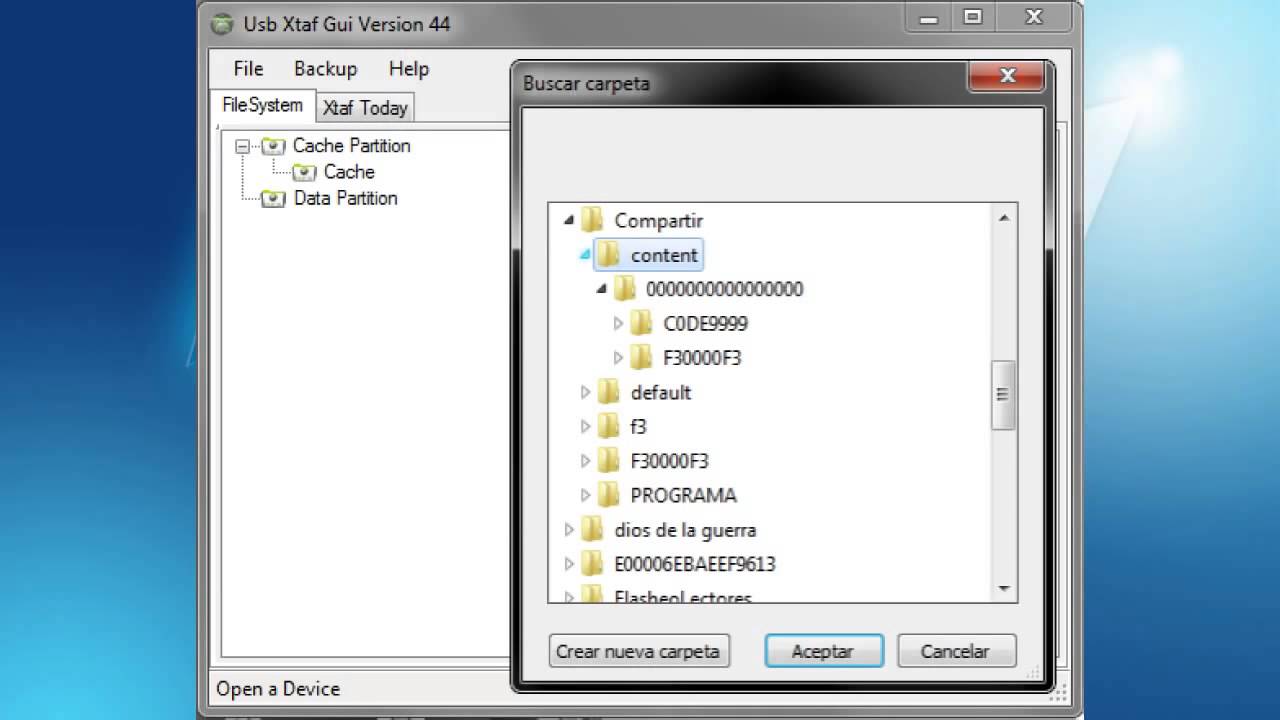Screen dimensions: 1280x720
Task: Click the Cache drive icon in tree
Action: tap(304, 172)
